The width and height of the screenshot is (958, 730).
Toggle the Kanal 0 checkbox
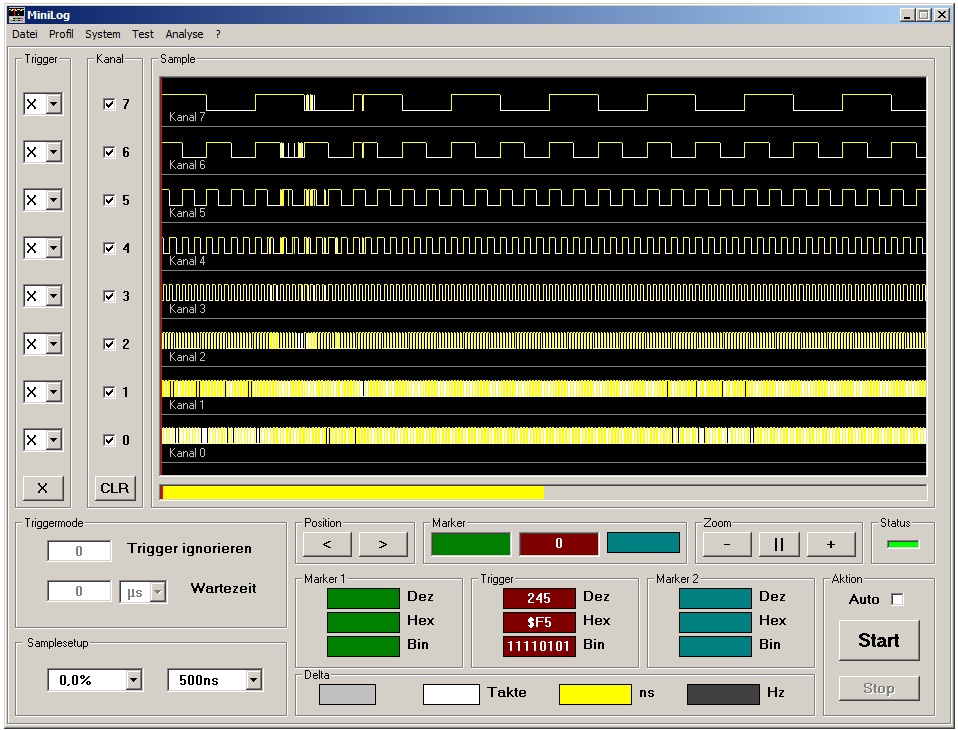109,440
